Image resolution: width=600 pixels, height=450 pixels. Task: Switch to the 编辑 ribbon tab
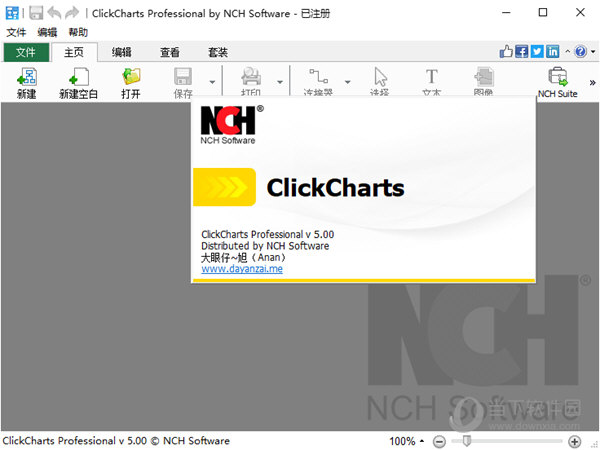click(x=122, y=52)
